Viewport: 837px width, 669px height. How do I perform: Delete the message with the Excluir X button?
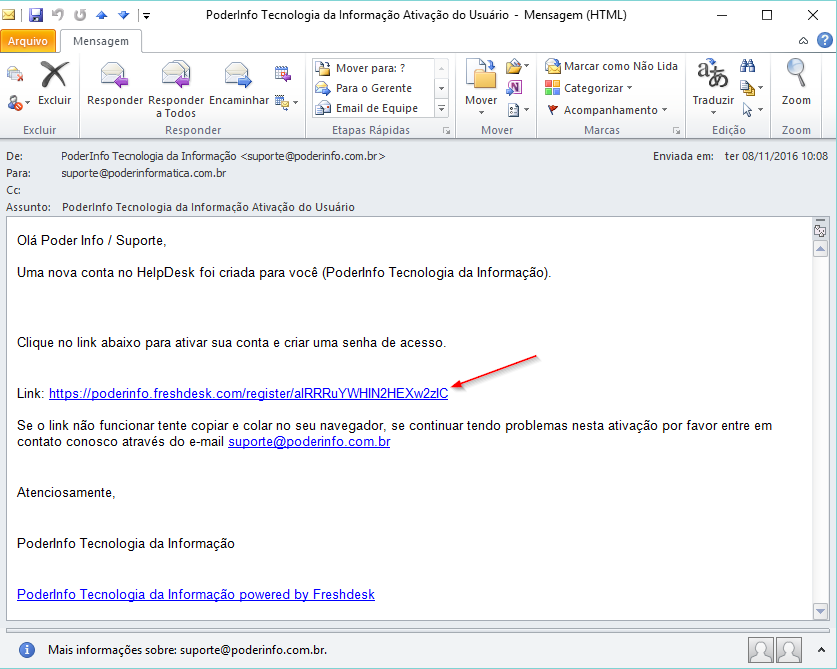point(54,83)
